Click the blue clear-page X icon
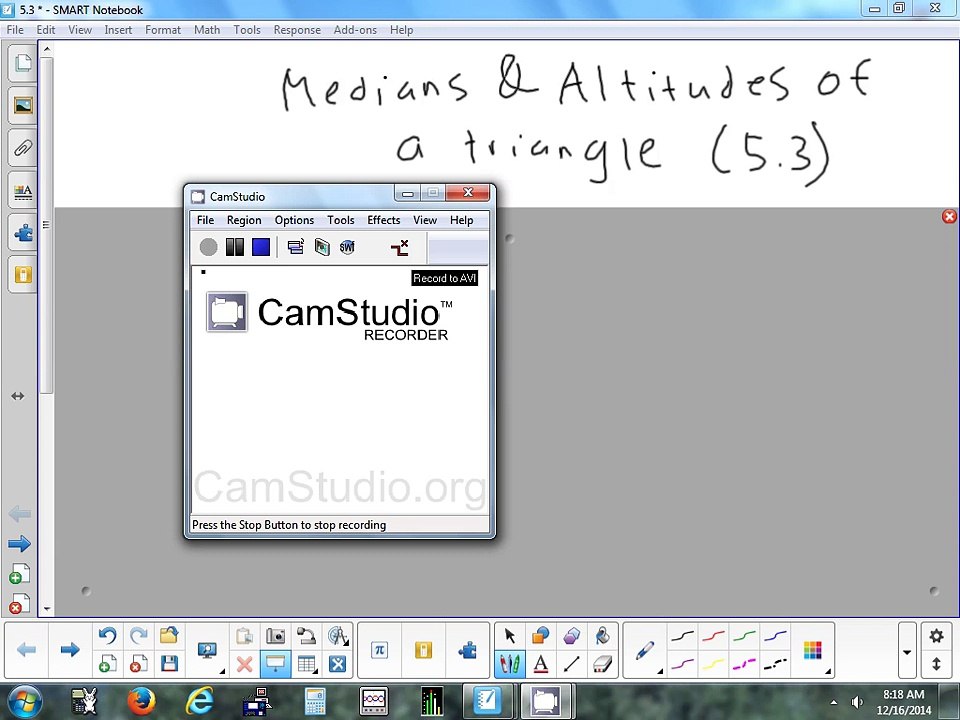 (x=338, y=664)
